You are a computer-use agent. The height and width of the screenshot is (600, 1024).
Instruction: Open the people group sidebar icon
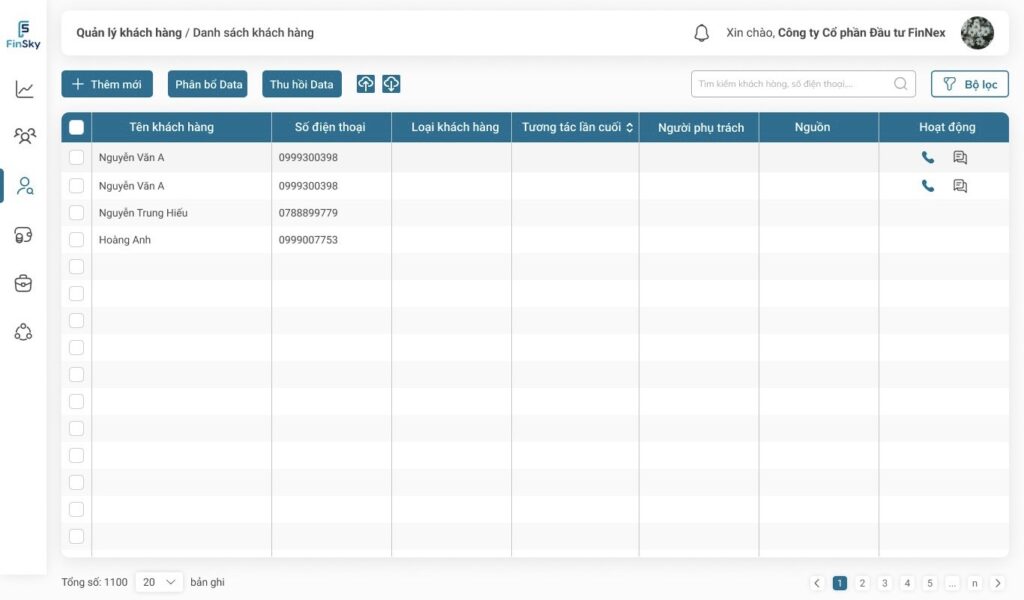[x=24, y=136]
